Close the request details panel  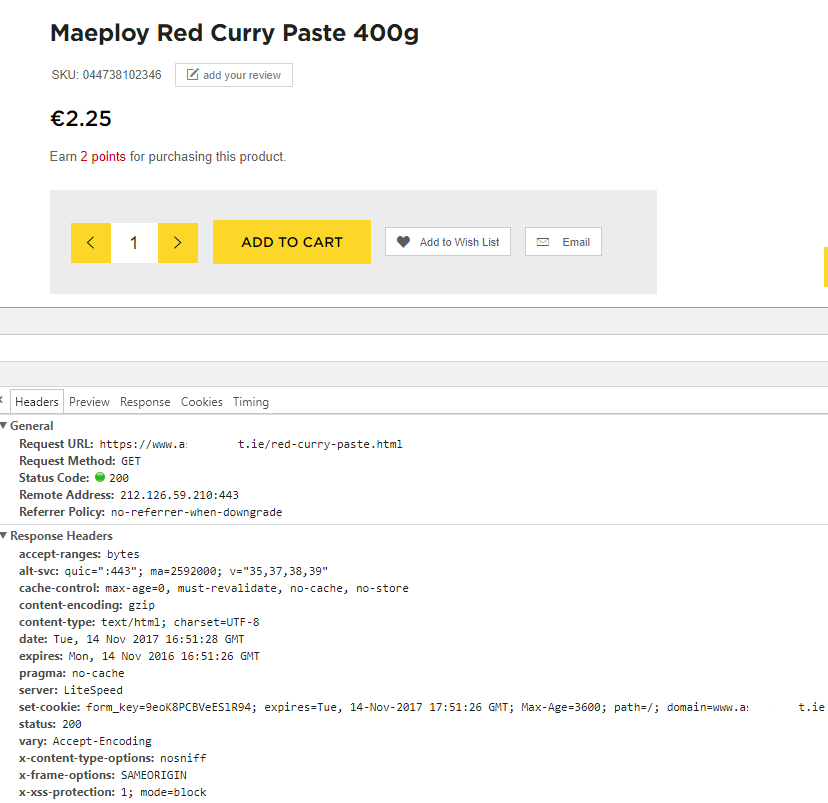coord(2,400)
